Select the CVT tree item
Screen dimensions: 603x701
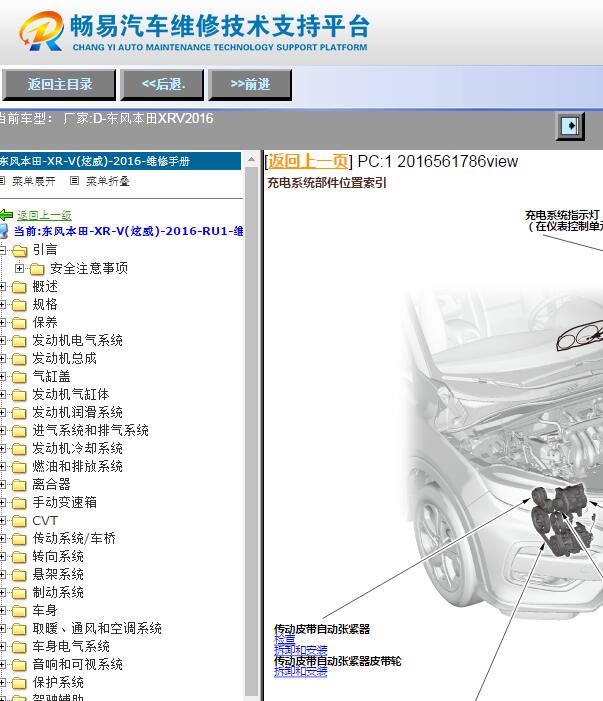click(x=45, y=520)
